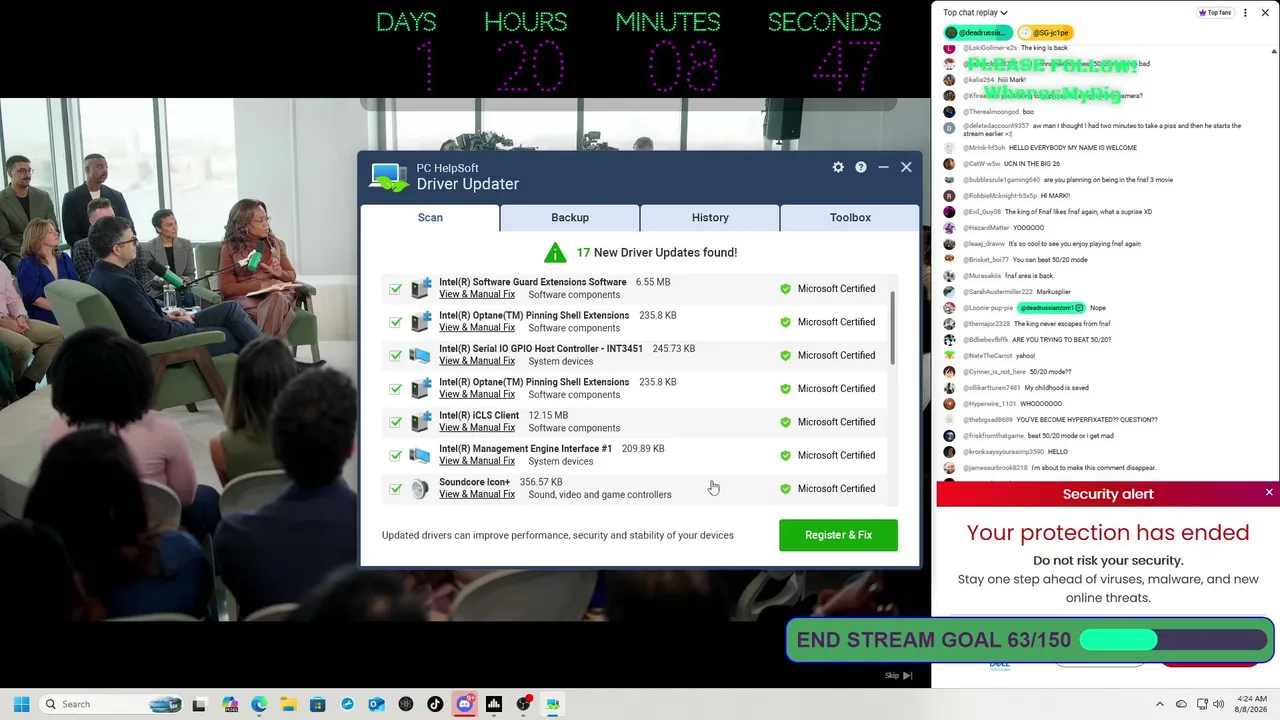Open network settings from system tray

[1202, 704]
